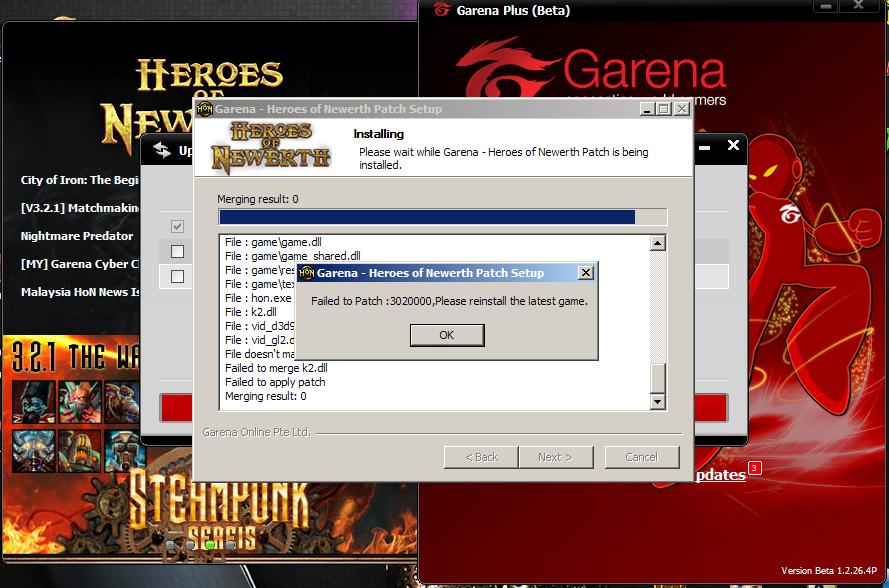Click the Updates link in Garena Plus

pyautogui.click(x=720, y=475)
